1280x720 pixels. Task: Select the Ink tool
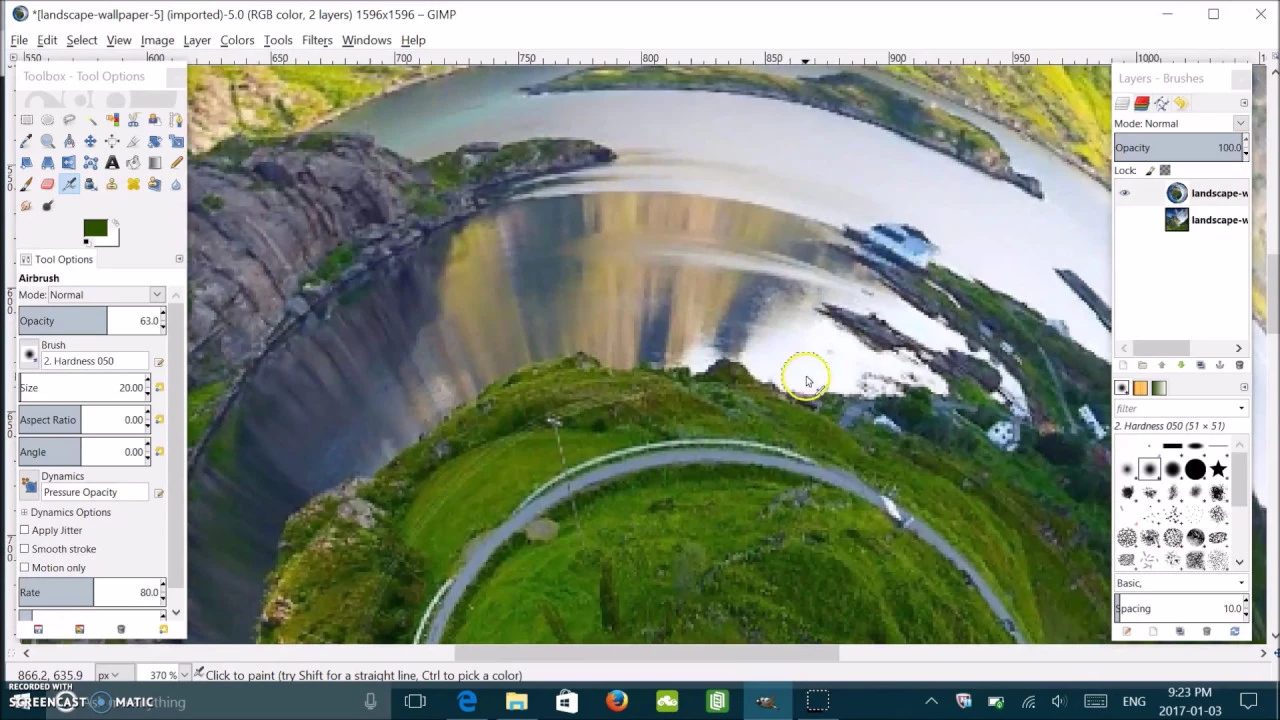pyautogui.click(x=91, y=184)
